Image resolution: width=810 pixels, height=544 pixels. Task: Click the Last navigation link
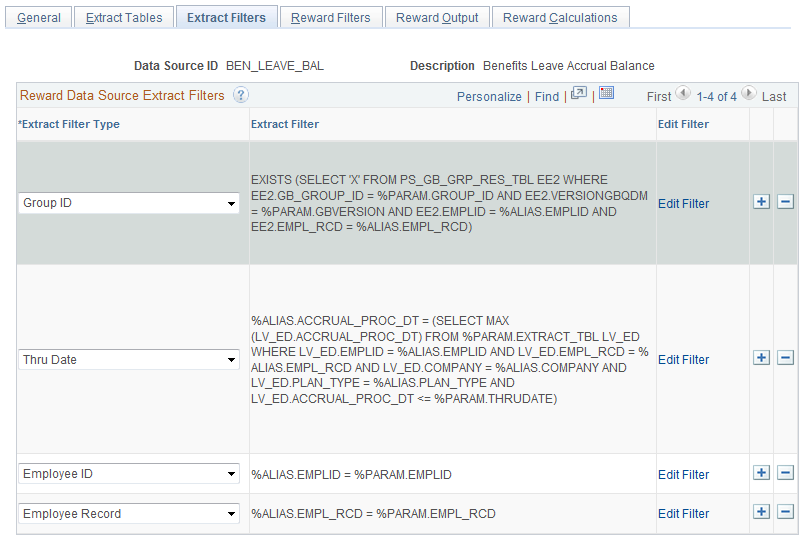pyautogui.click(x=774, y=97)
